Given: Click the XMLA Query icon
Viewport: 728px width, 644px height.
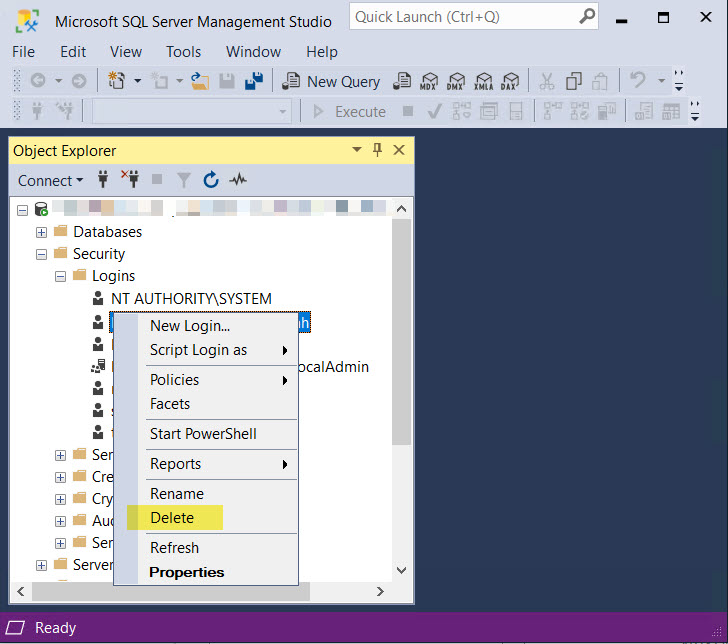Looking at the screenshot, I should pyautogui.click(x=483, y=82).
